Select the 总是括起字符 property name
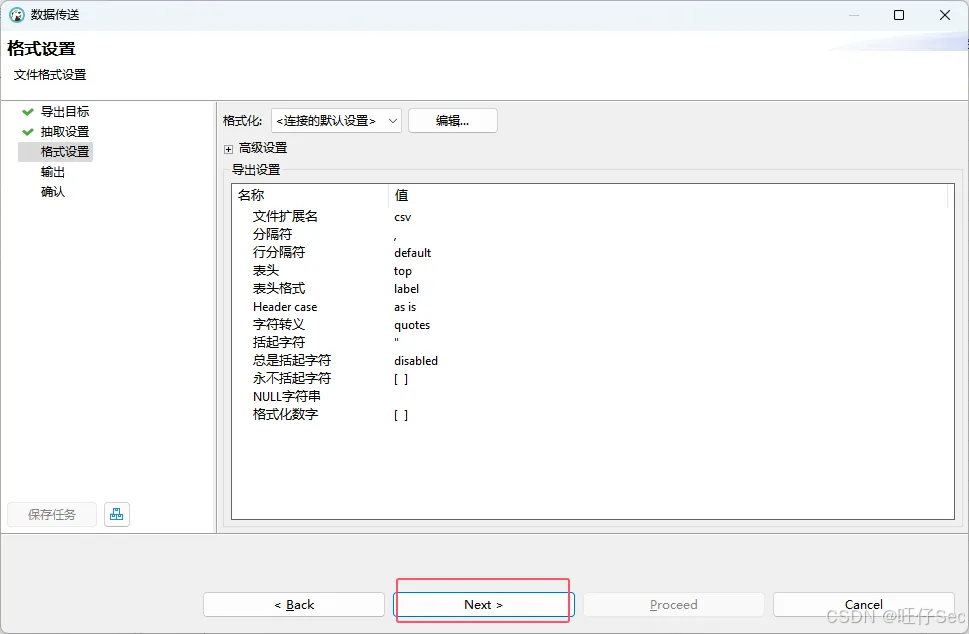Image resolution: width=969 pixels, height=634 pixels. pos(292,360)
